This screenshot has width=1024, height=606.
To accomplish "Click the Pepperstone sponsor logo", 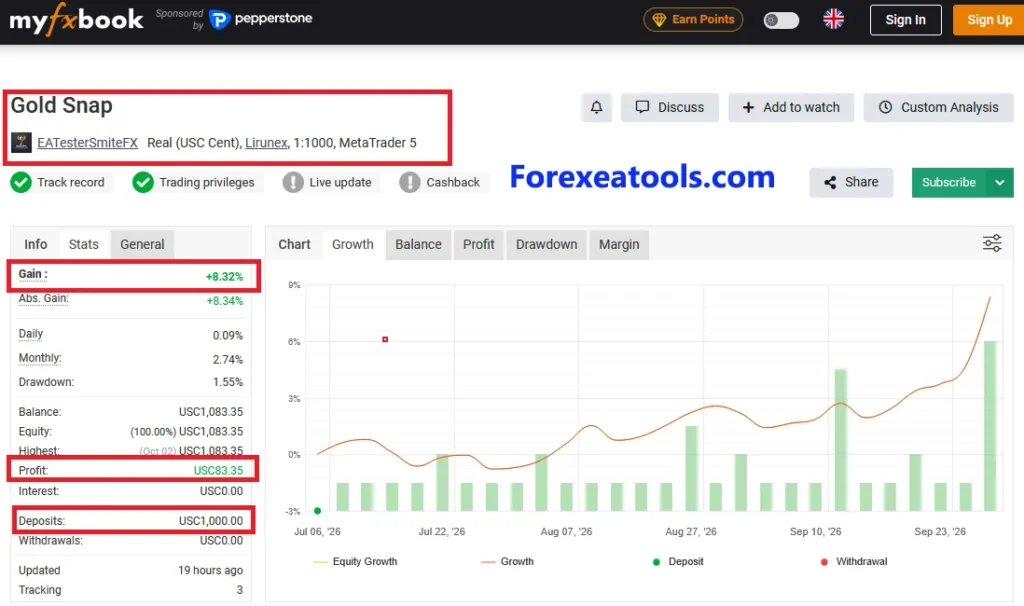I will click(x=261, y=20).
